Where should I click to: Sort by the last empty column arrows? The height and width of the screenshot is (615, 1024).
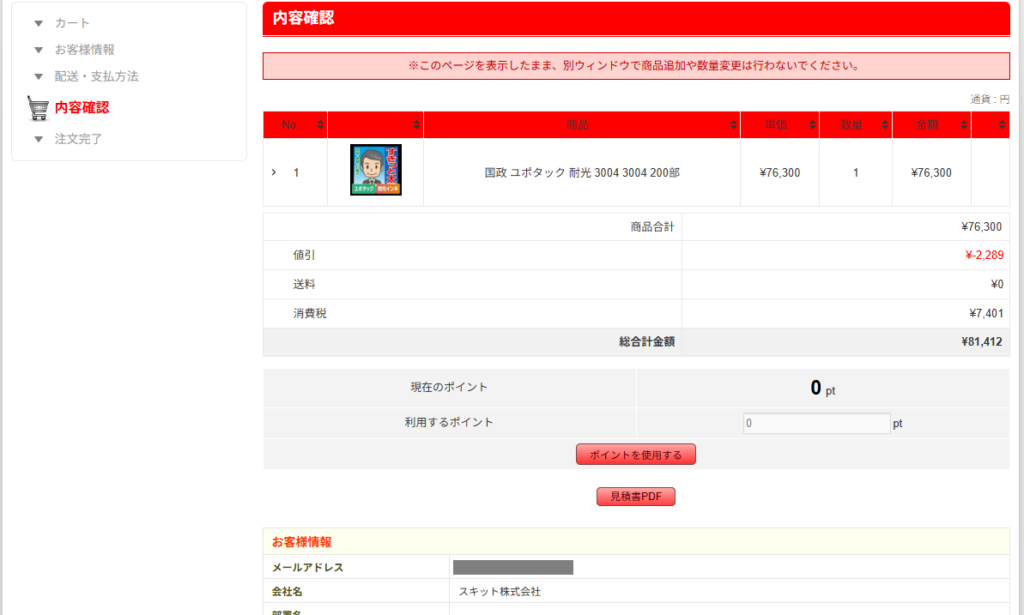pyautogui.click(x=1002, y=125)
